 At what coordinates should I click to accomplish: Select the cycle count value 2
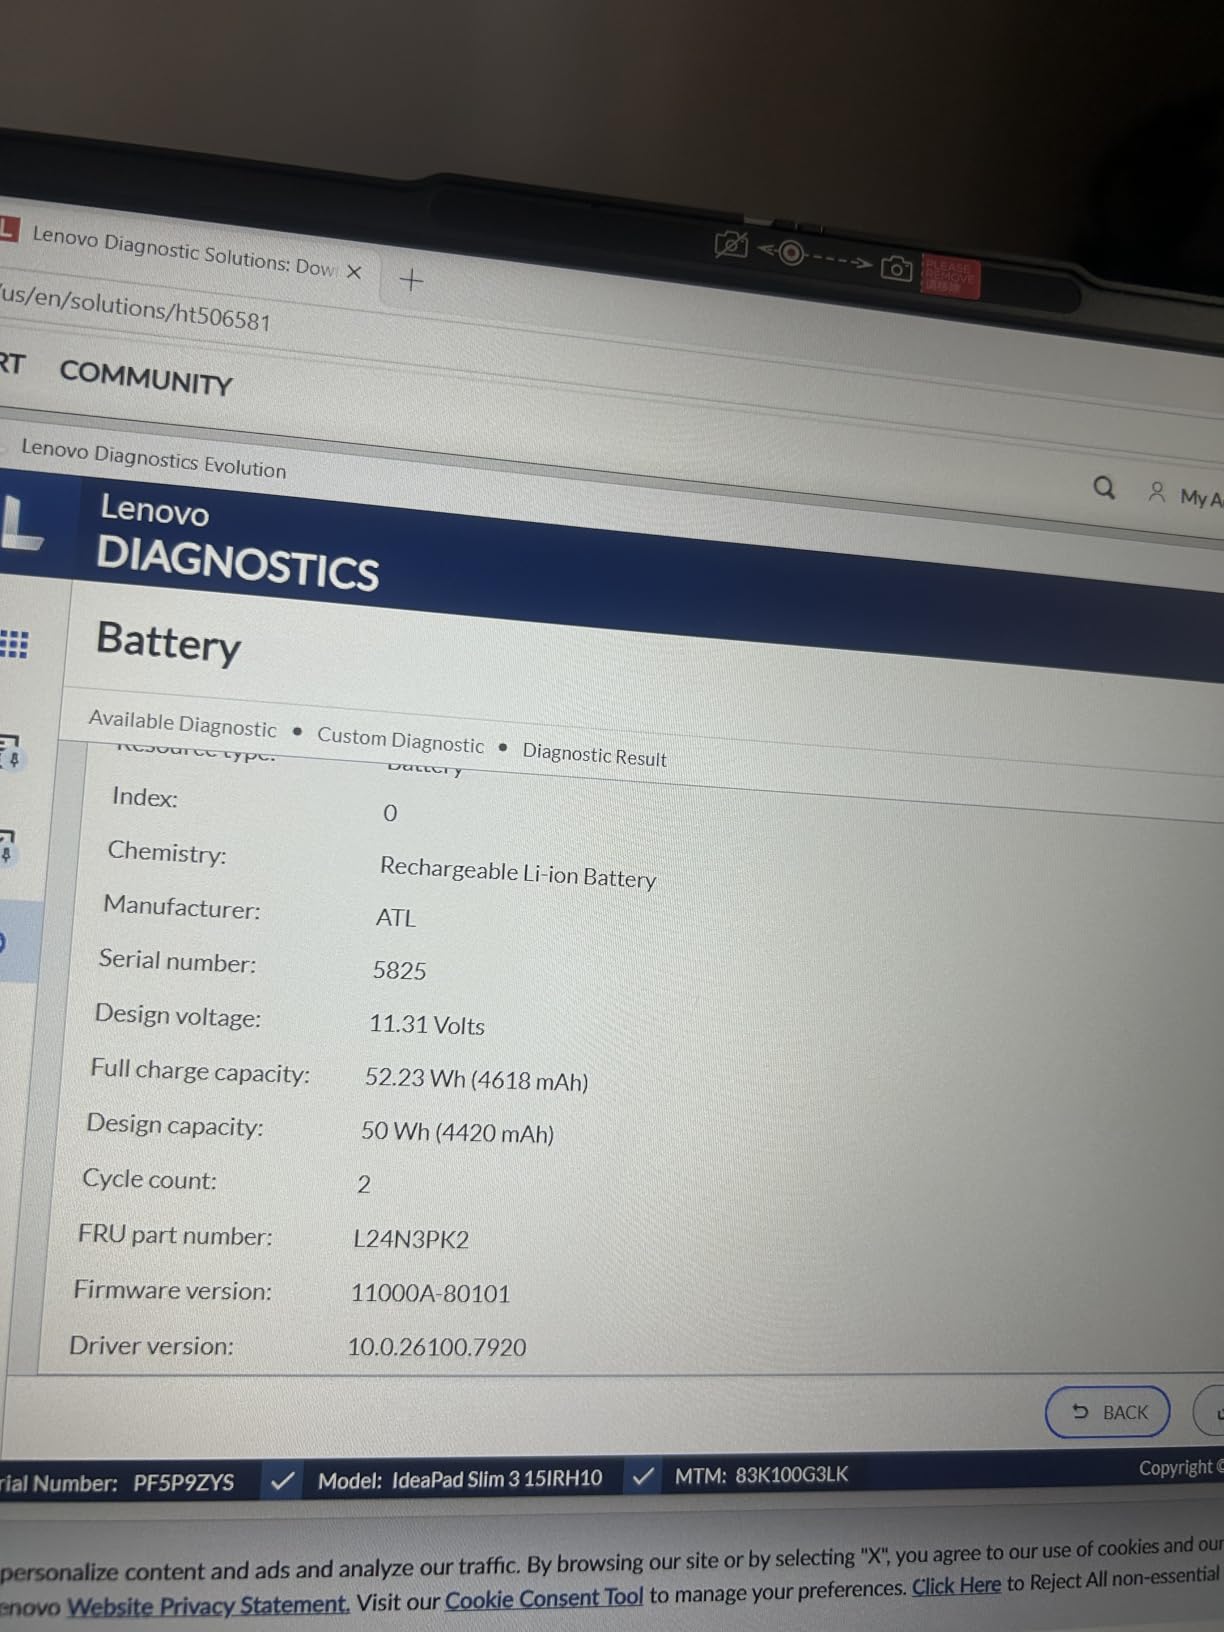pyautogui.click(x=364, y=1185)
